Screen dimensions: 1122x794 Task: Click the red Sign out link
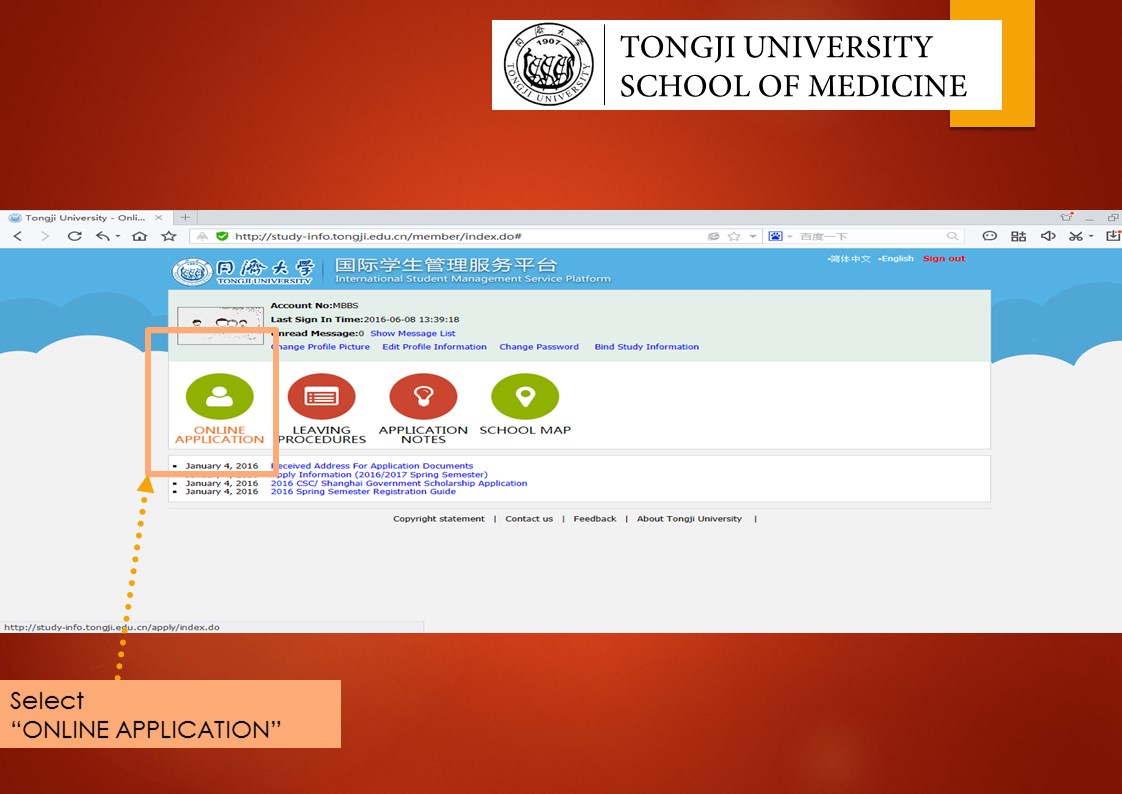pos(944,259)
